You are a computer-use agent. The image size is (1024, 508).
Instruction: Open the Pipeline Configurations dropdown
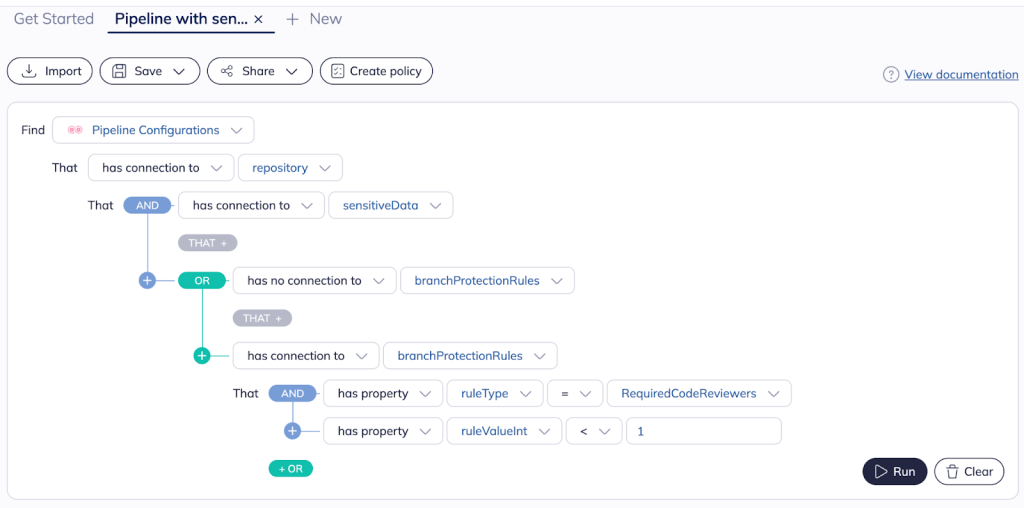click(x=153, y=130)
